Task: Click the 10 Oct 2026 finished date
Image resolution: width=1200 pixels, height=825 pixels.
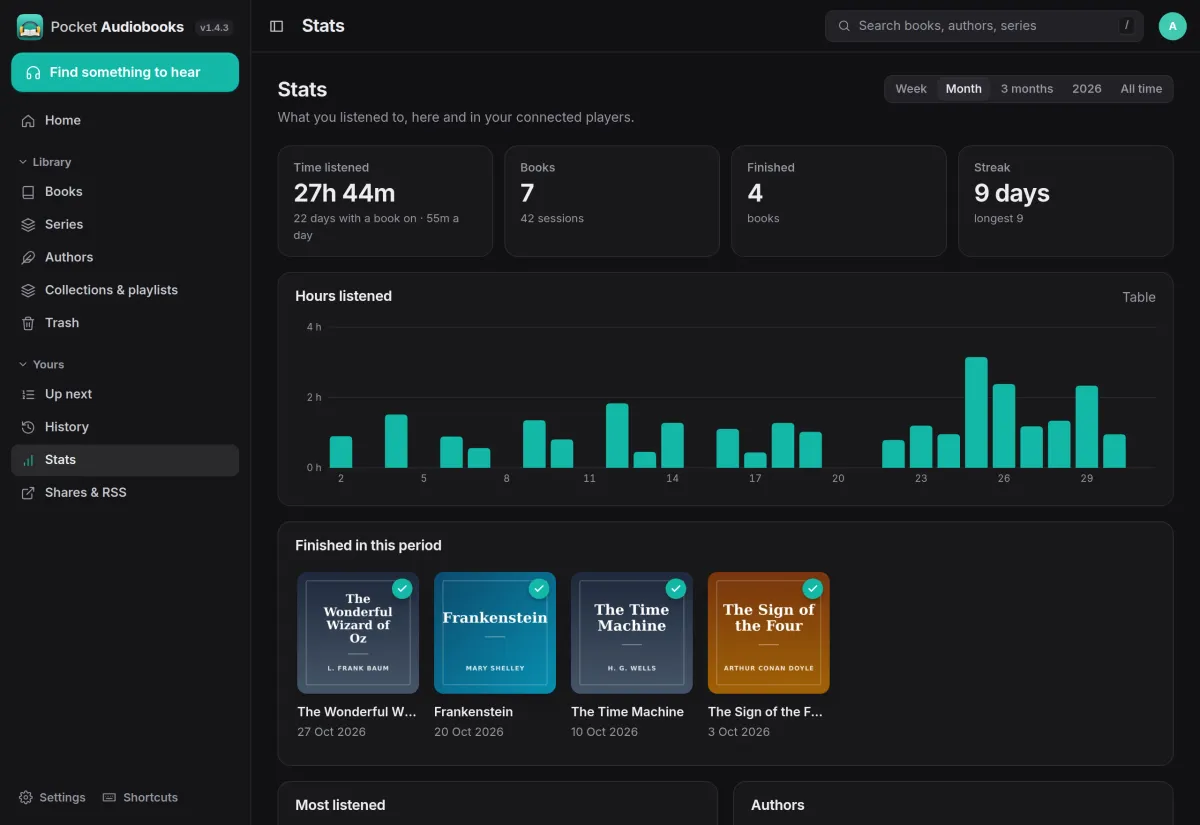Action: point(605,732)
